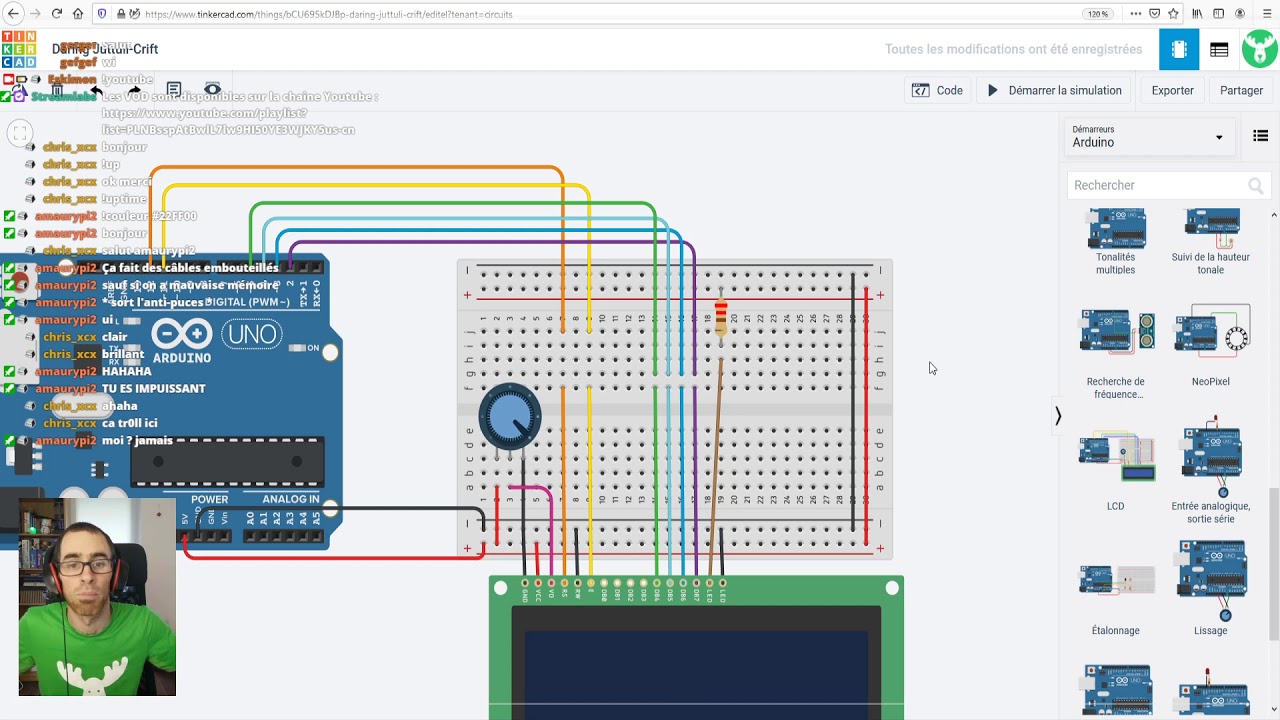Switch to the component list view
Screen dimensions: 1280x720
[x=1219, y=50]
